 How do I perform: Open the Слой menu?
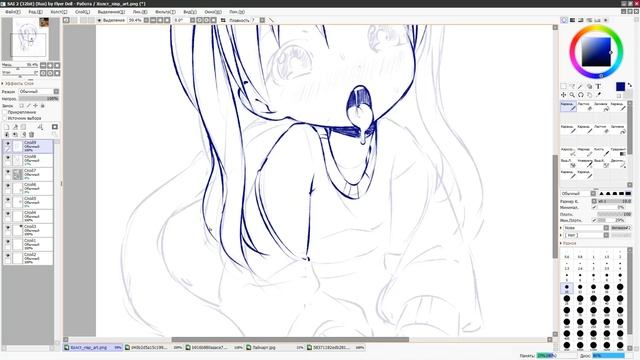point(82,12)
